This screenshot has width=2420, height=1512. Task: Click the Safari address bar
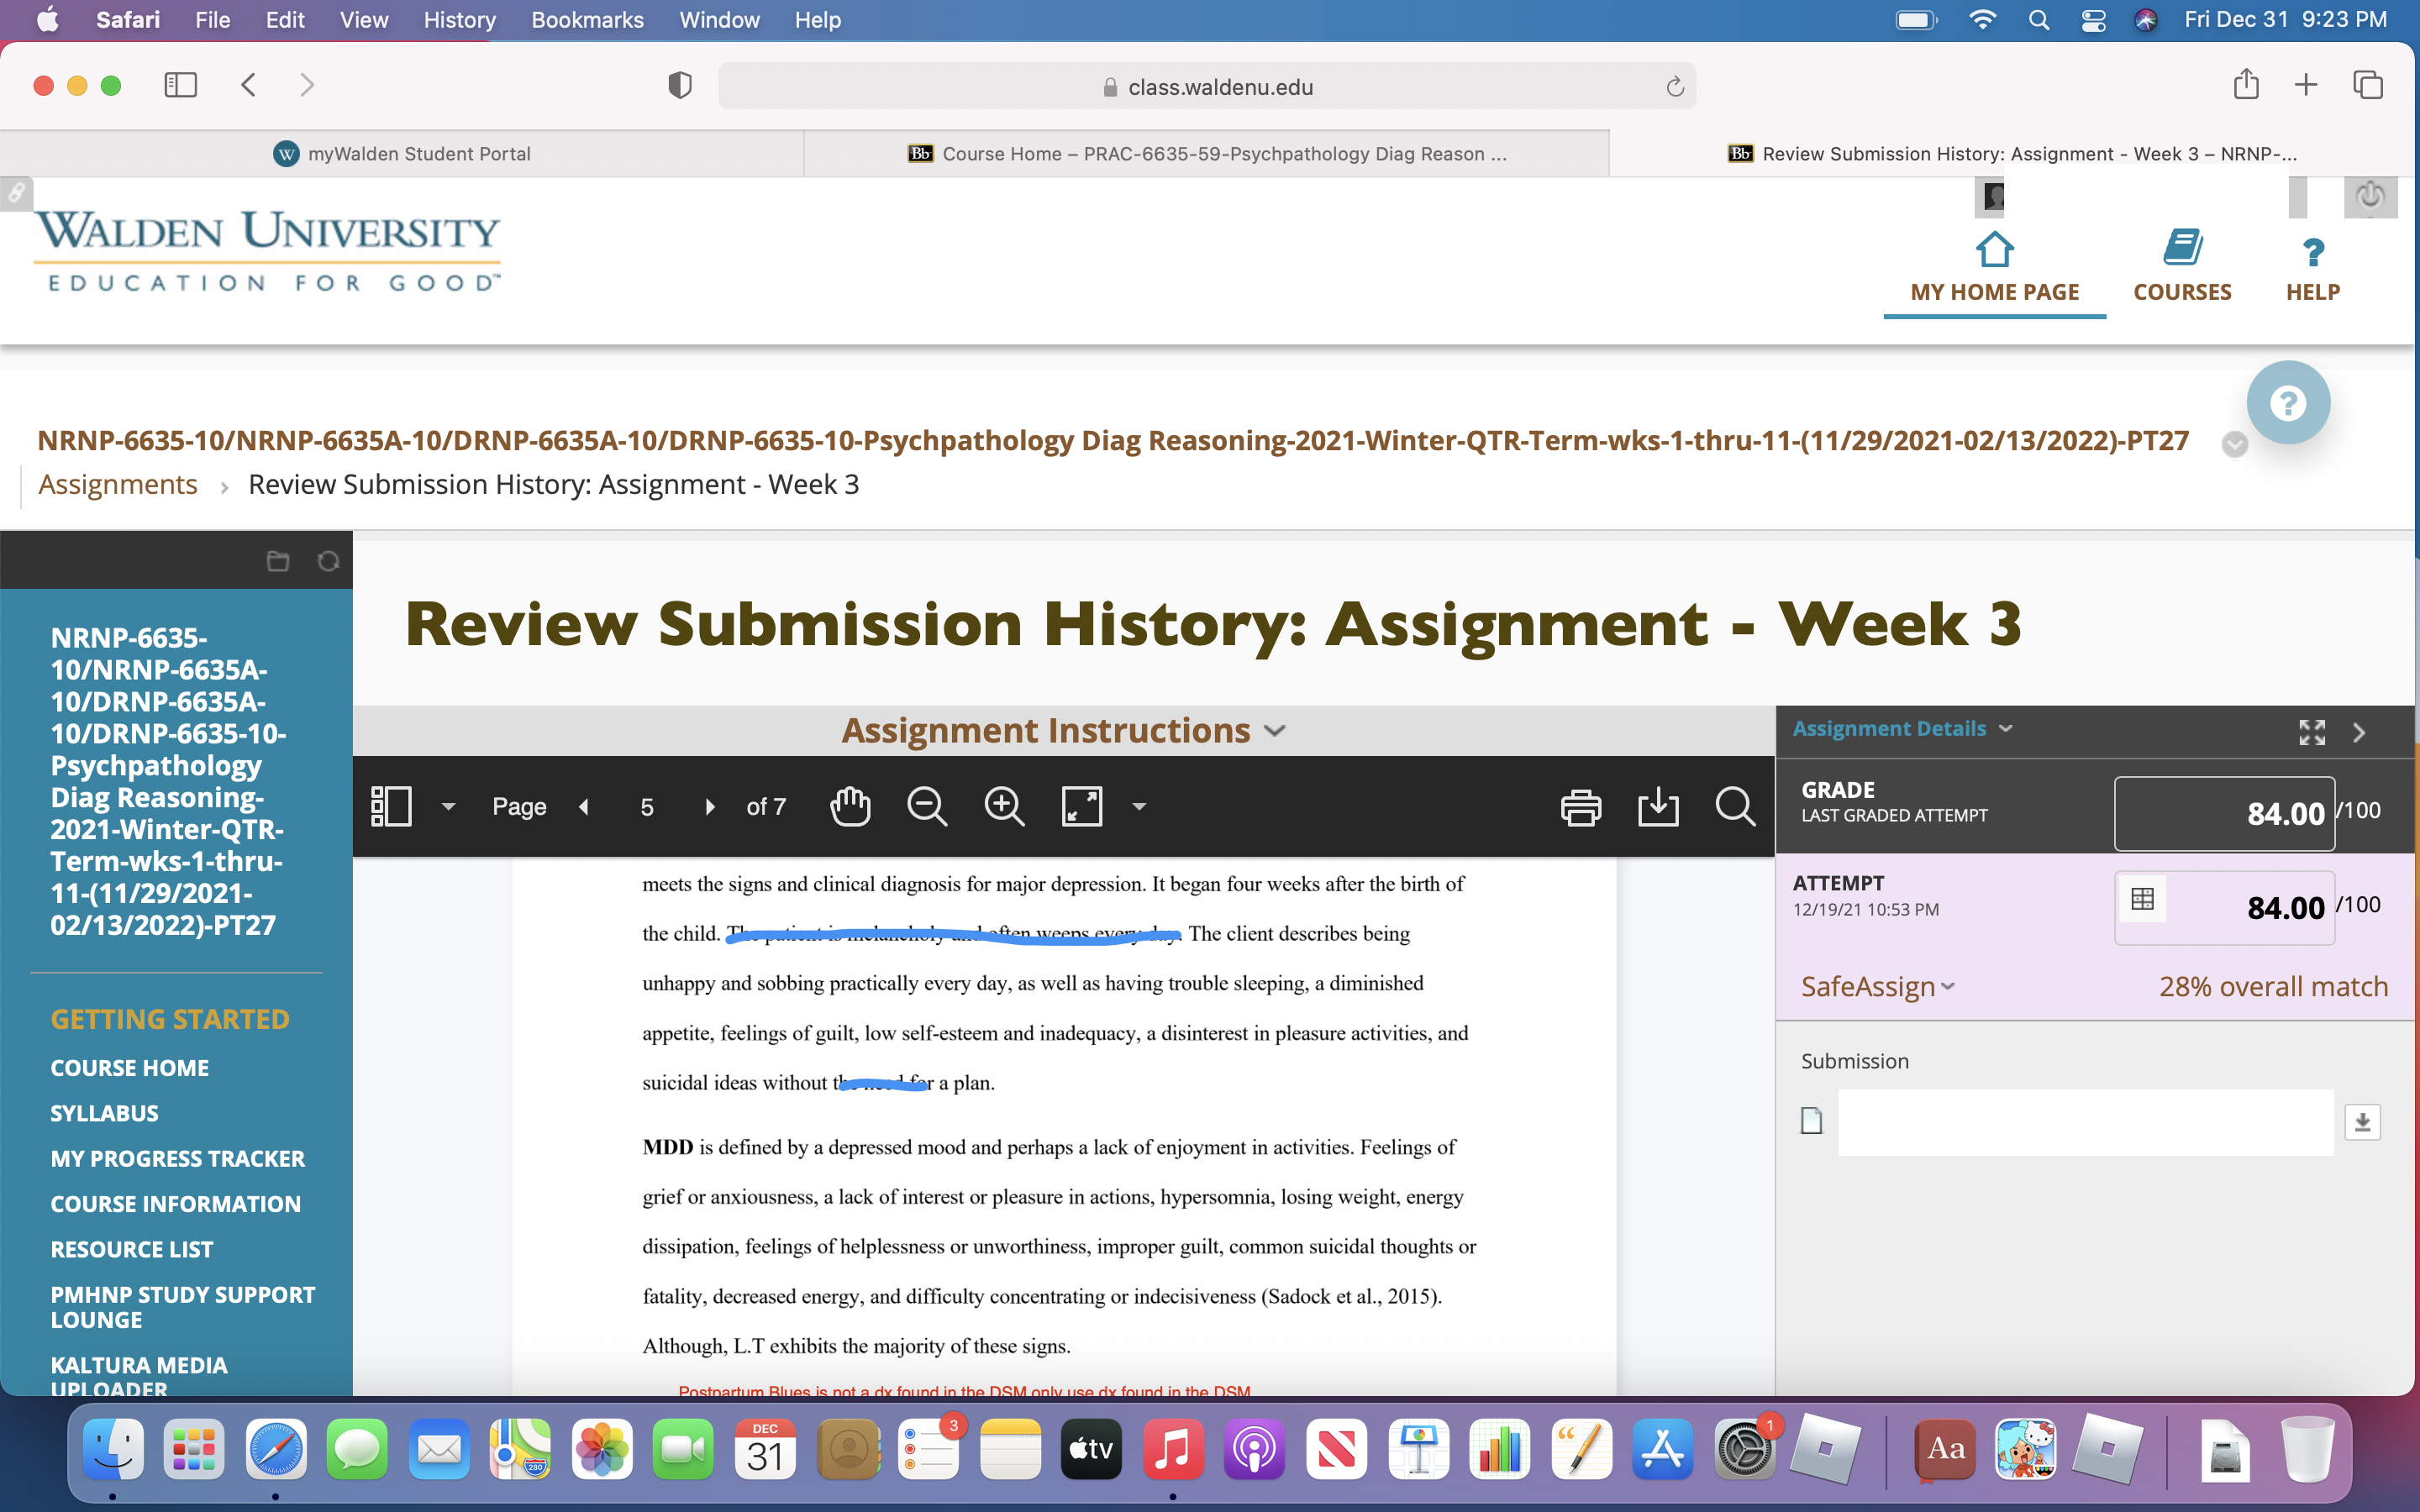tap(1206, 87)
